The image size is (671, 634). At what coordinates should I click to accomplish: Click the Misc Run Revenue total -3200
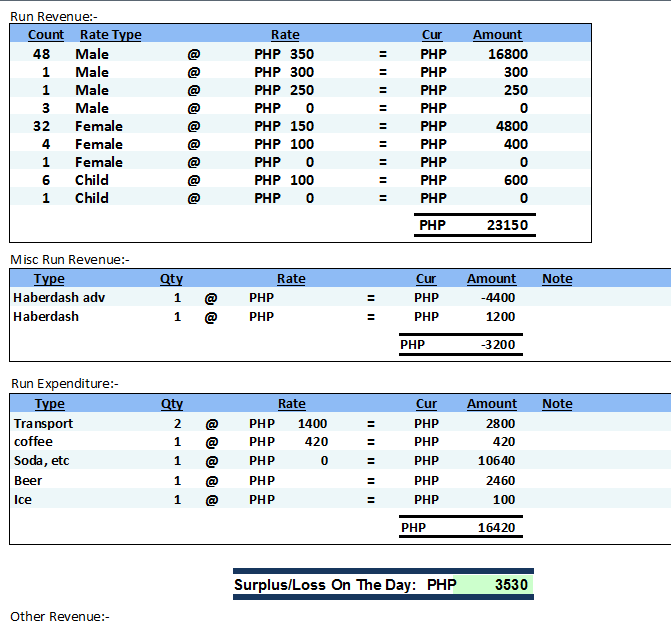497,345
